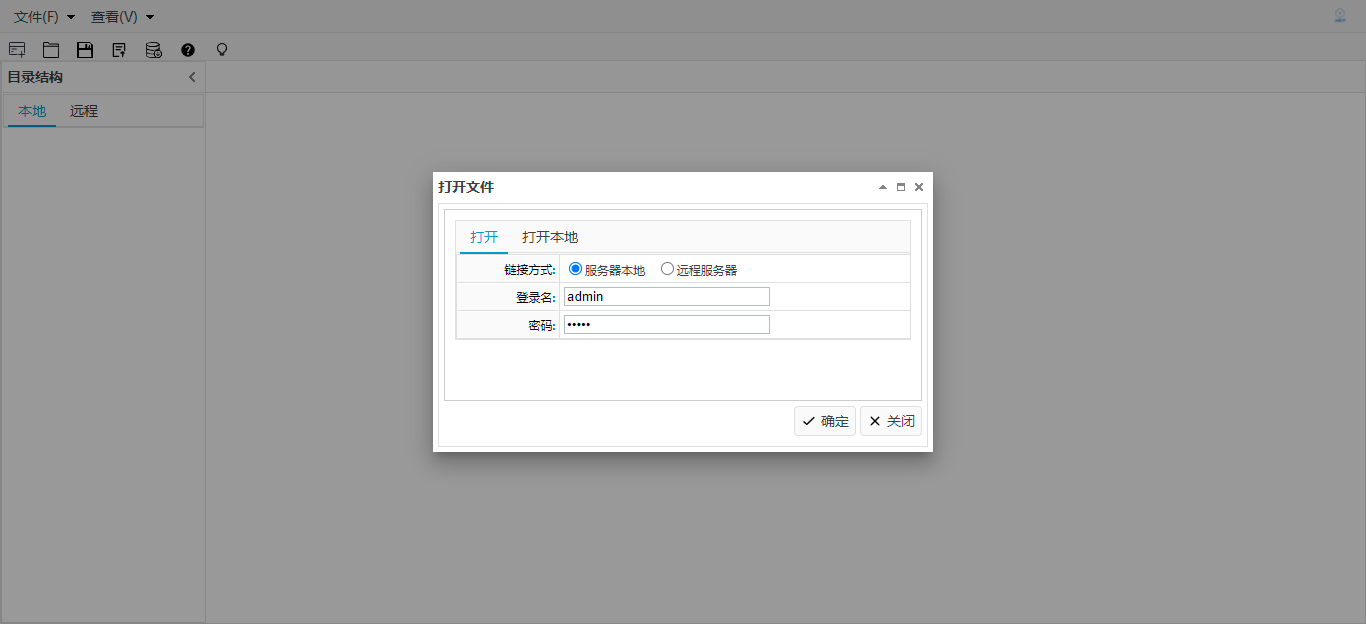Collapse the 目录结构 panel with the arrow
This screenshot has height=624, width=1366.
[x=192, y=77]
